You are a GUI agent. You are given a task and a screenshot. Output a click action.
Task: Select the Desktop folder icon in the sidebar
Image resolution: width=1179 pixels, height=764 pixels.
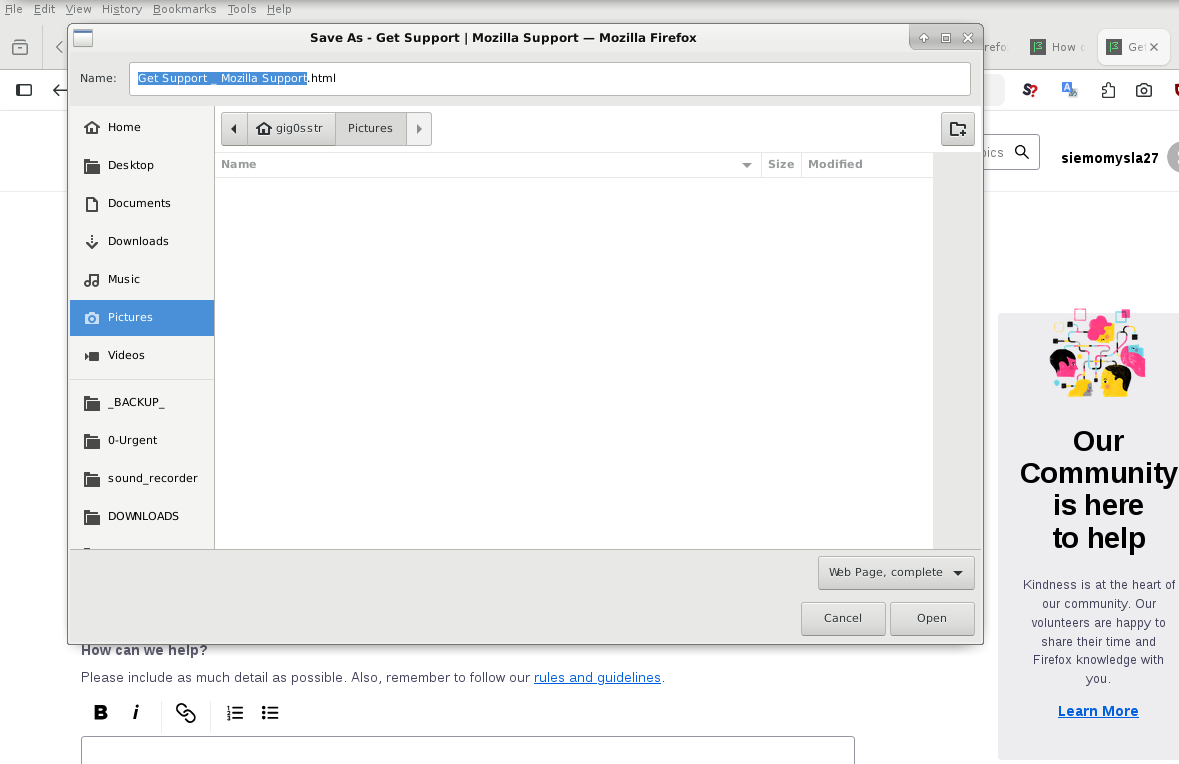pos(92,165)
